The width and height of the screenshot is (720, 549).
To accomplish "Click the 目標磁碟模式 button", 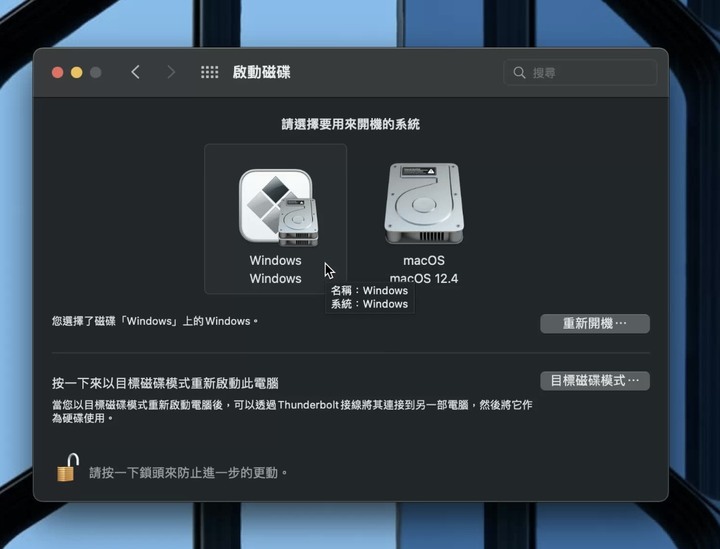I will (595, 381).
